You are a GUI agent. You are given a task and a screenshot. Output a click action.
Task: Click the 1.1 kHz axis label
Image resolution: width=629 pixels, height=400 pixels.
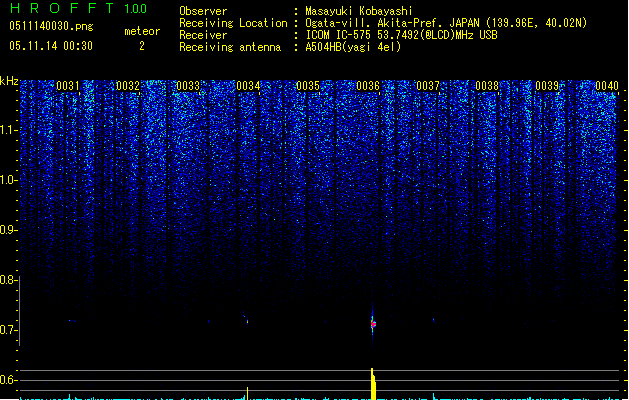coord(8,130)
